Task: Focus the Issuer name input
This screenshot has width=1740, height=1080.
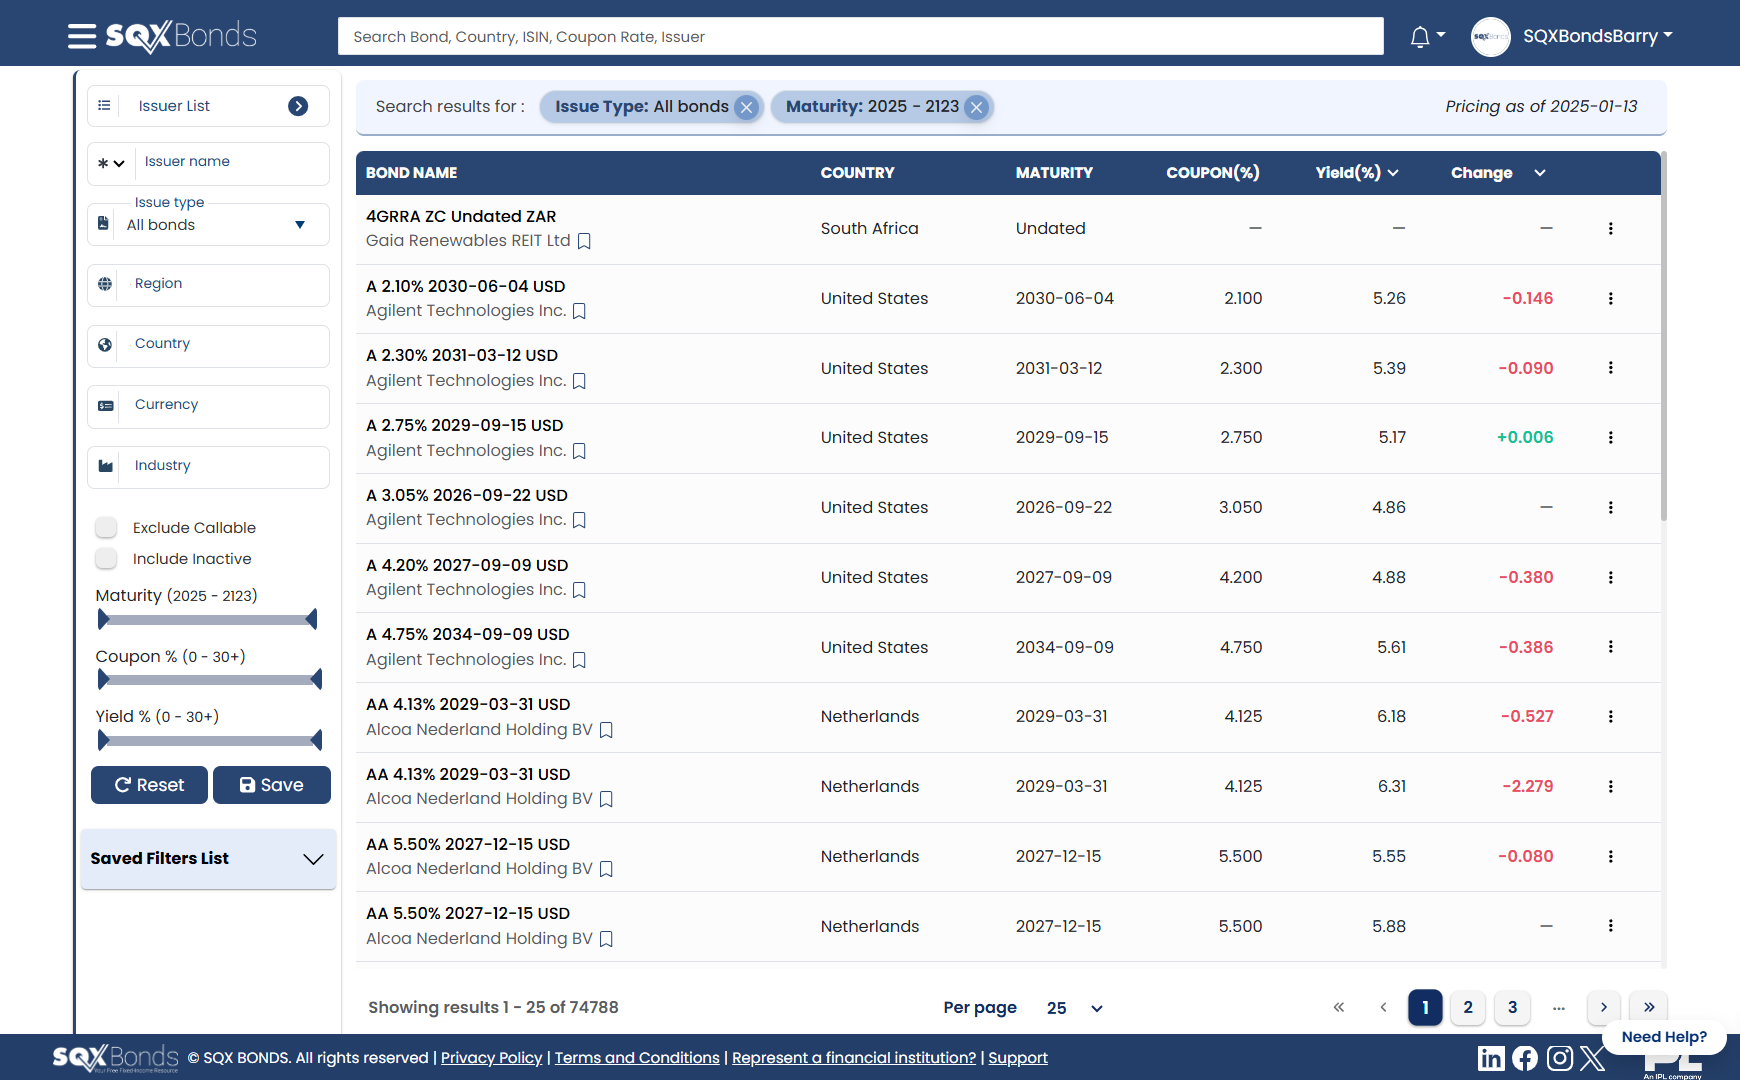Action: pyautogui.click(x=232, y=162)
